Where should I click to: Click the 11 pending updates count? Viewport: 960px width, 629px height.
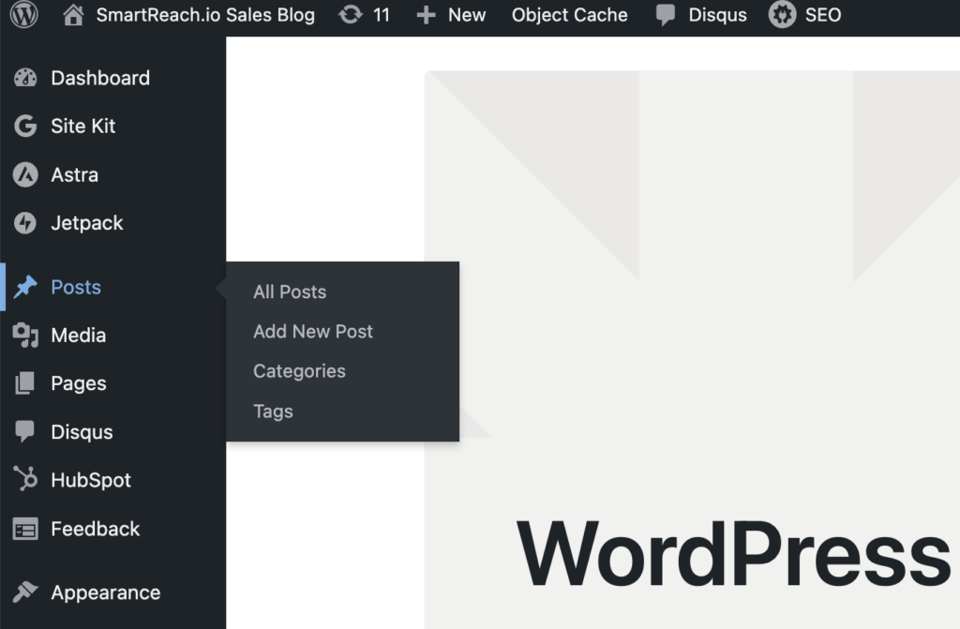point(381,15)
